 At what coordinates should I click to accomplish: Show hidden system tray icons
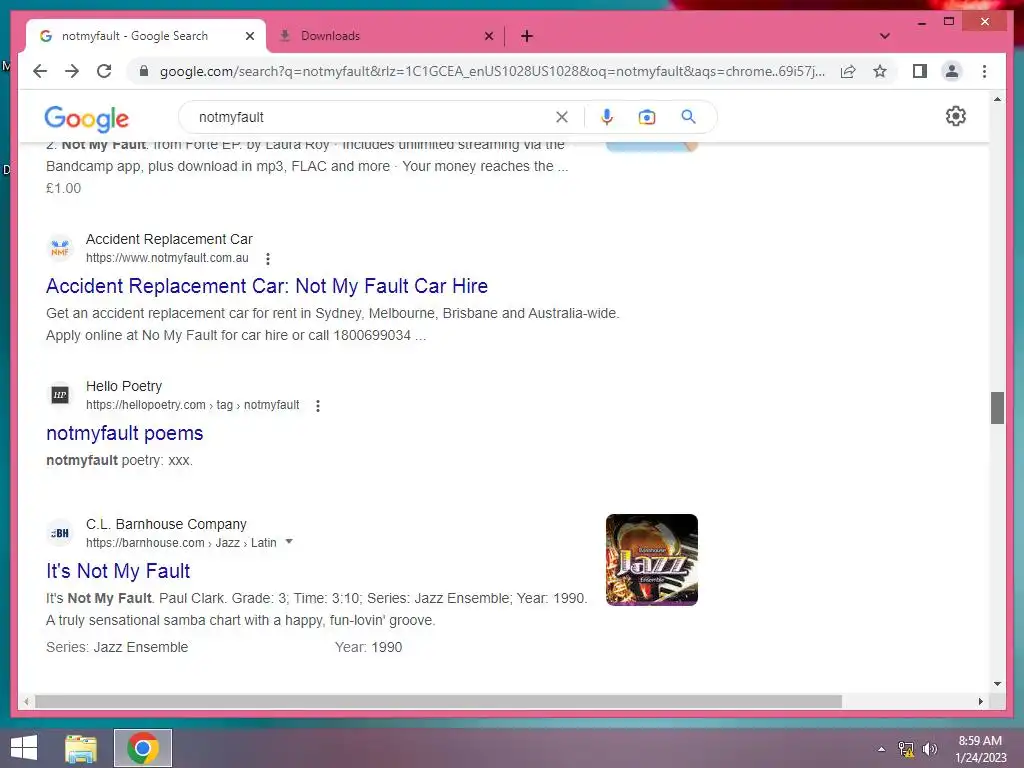pos(881,749)
